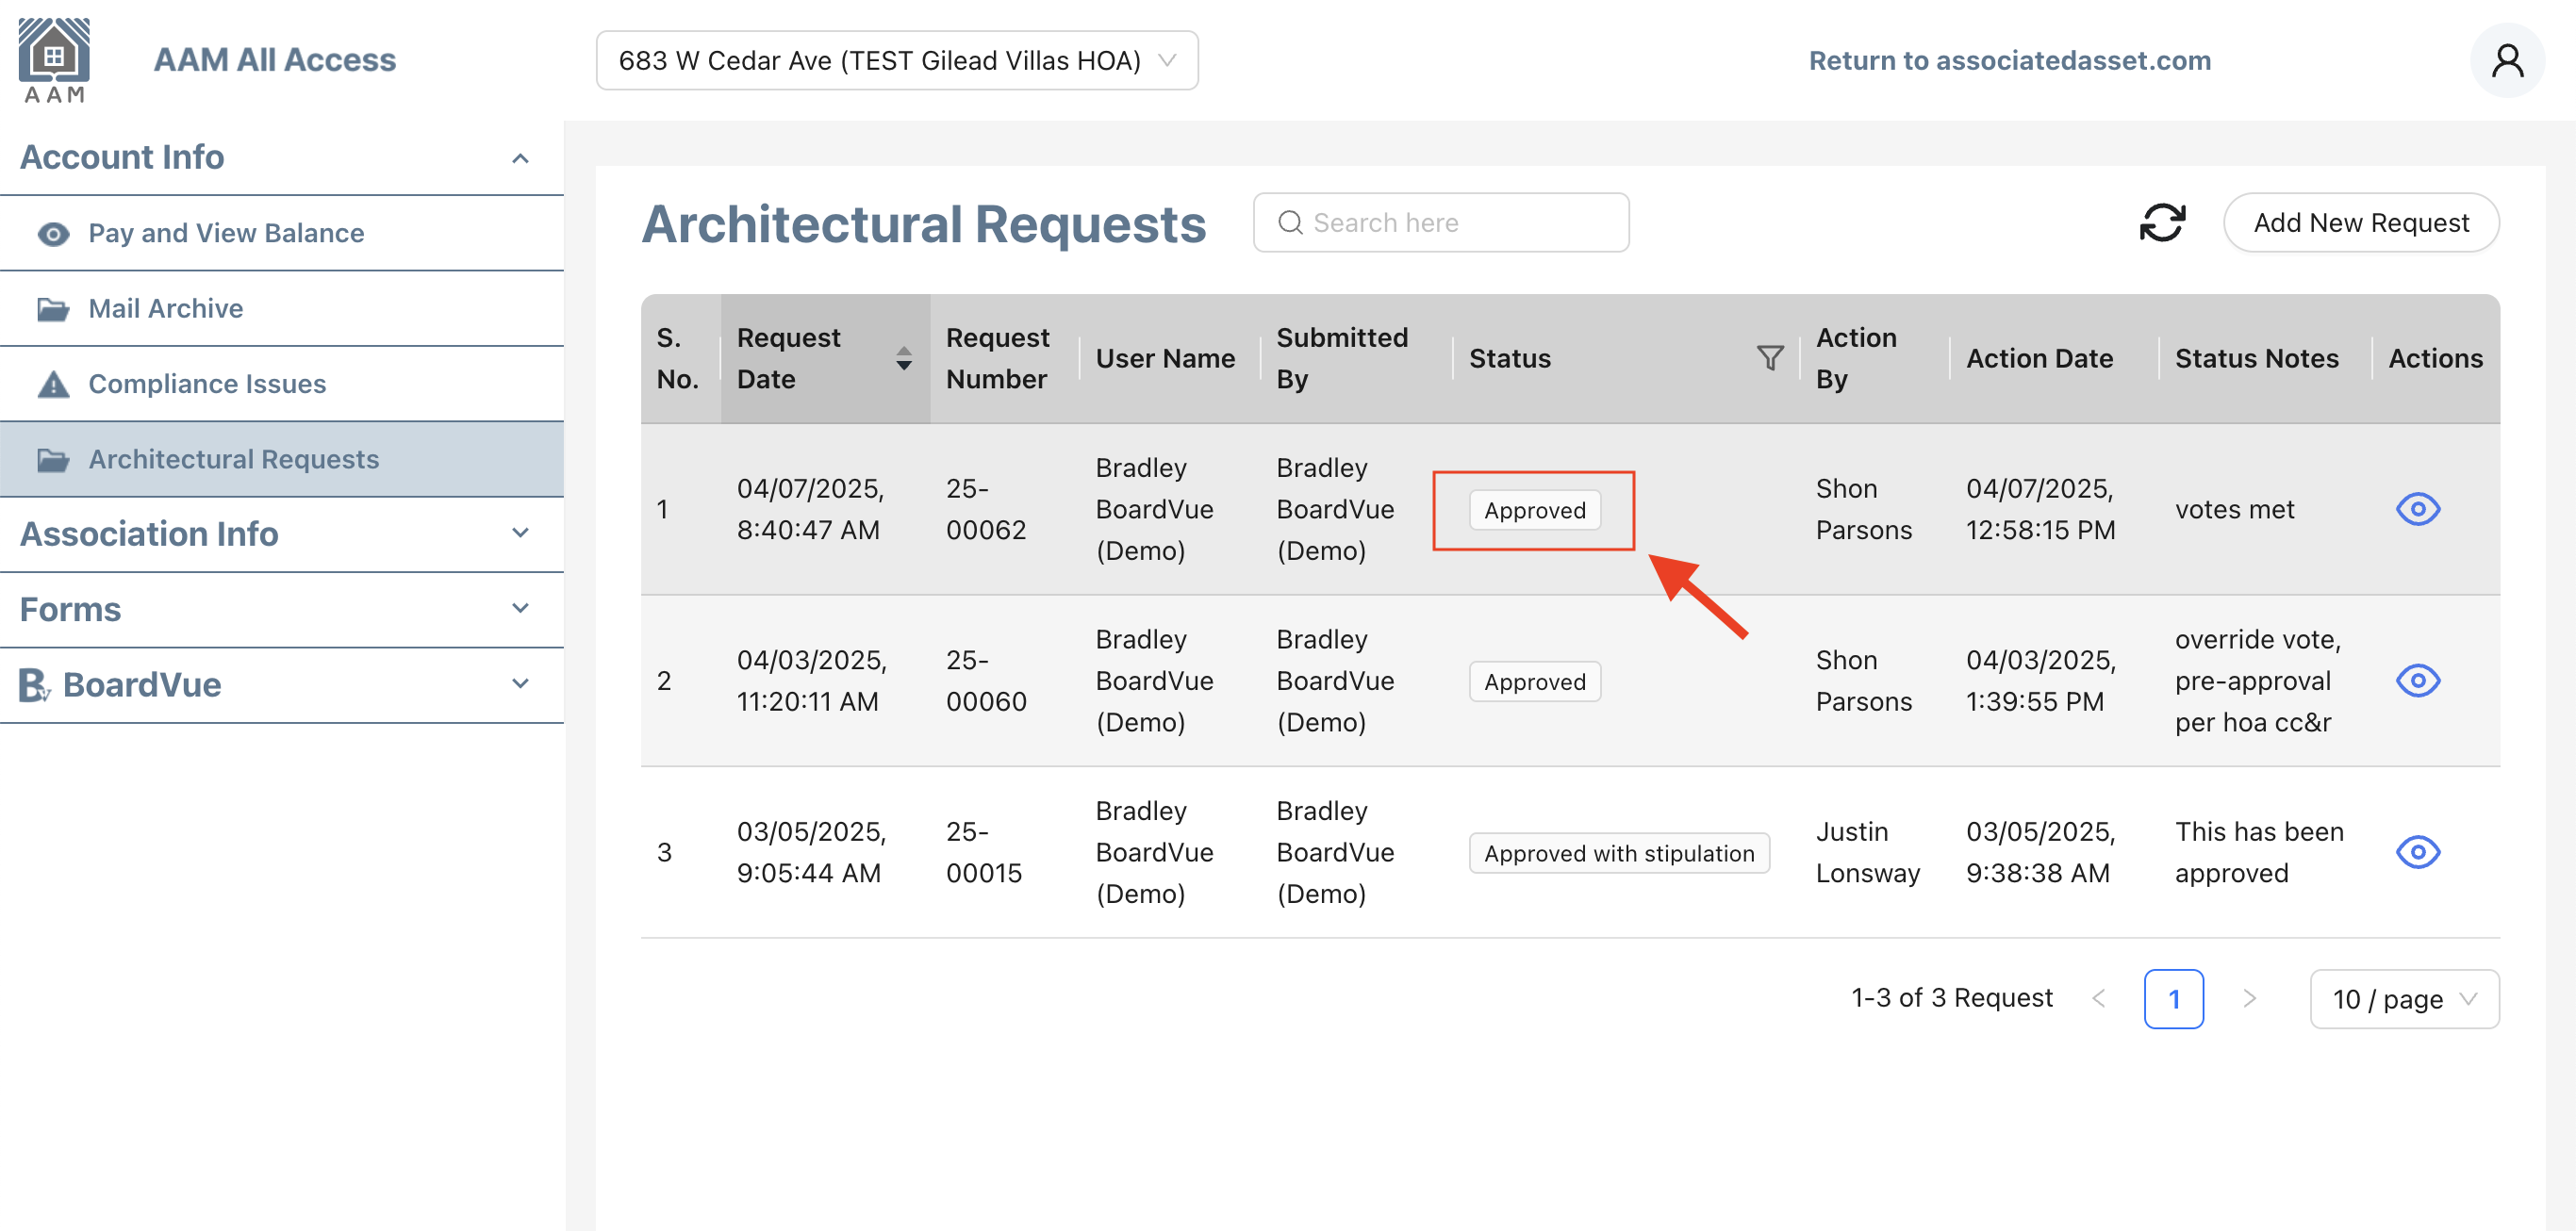2576x1231 pixels.
Task: Click the Architectural Requests folder icon
Action: point(53,460)
